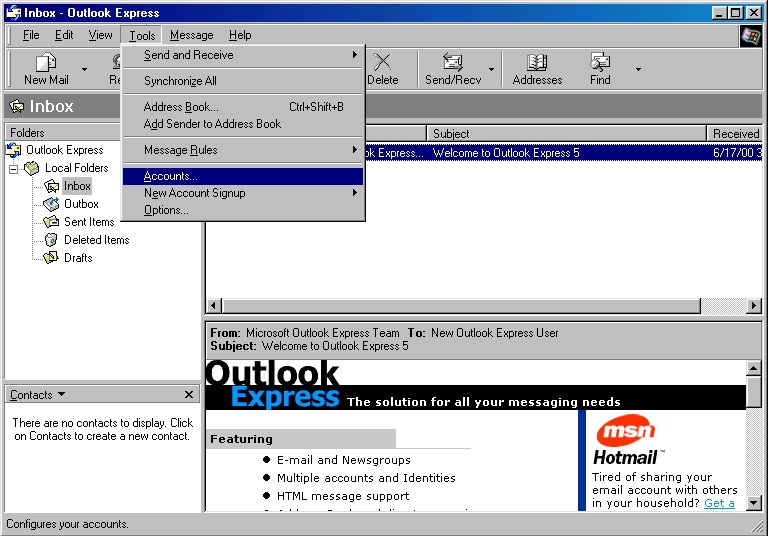Select Add Sender to Address Book
768x536 pixels.
pos(243,123)
